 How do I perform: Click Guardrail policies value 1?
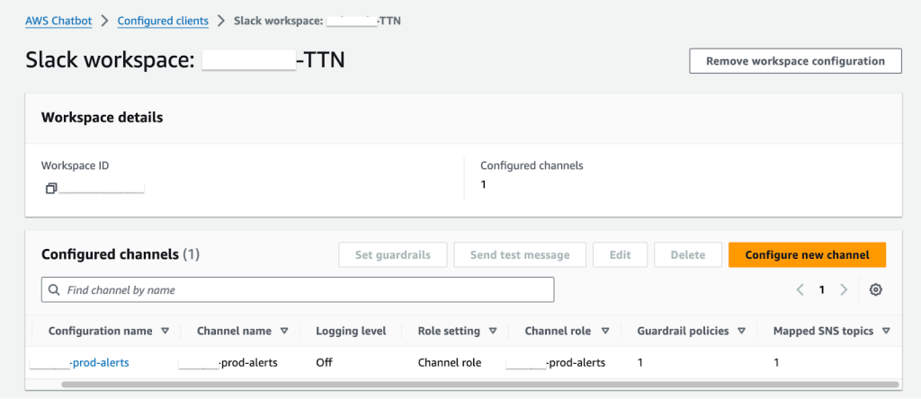640,363
